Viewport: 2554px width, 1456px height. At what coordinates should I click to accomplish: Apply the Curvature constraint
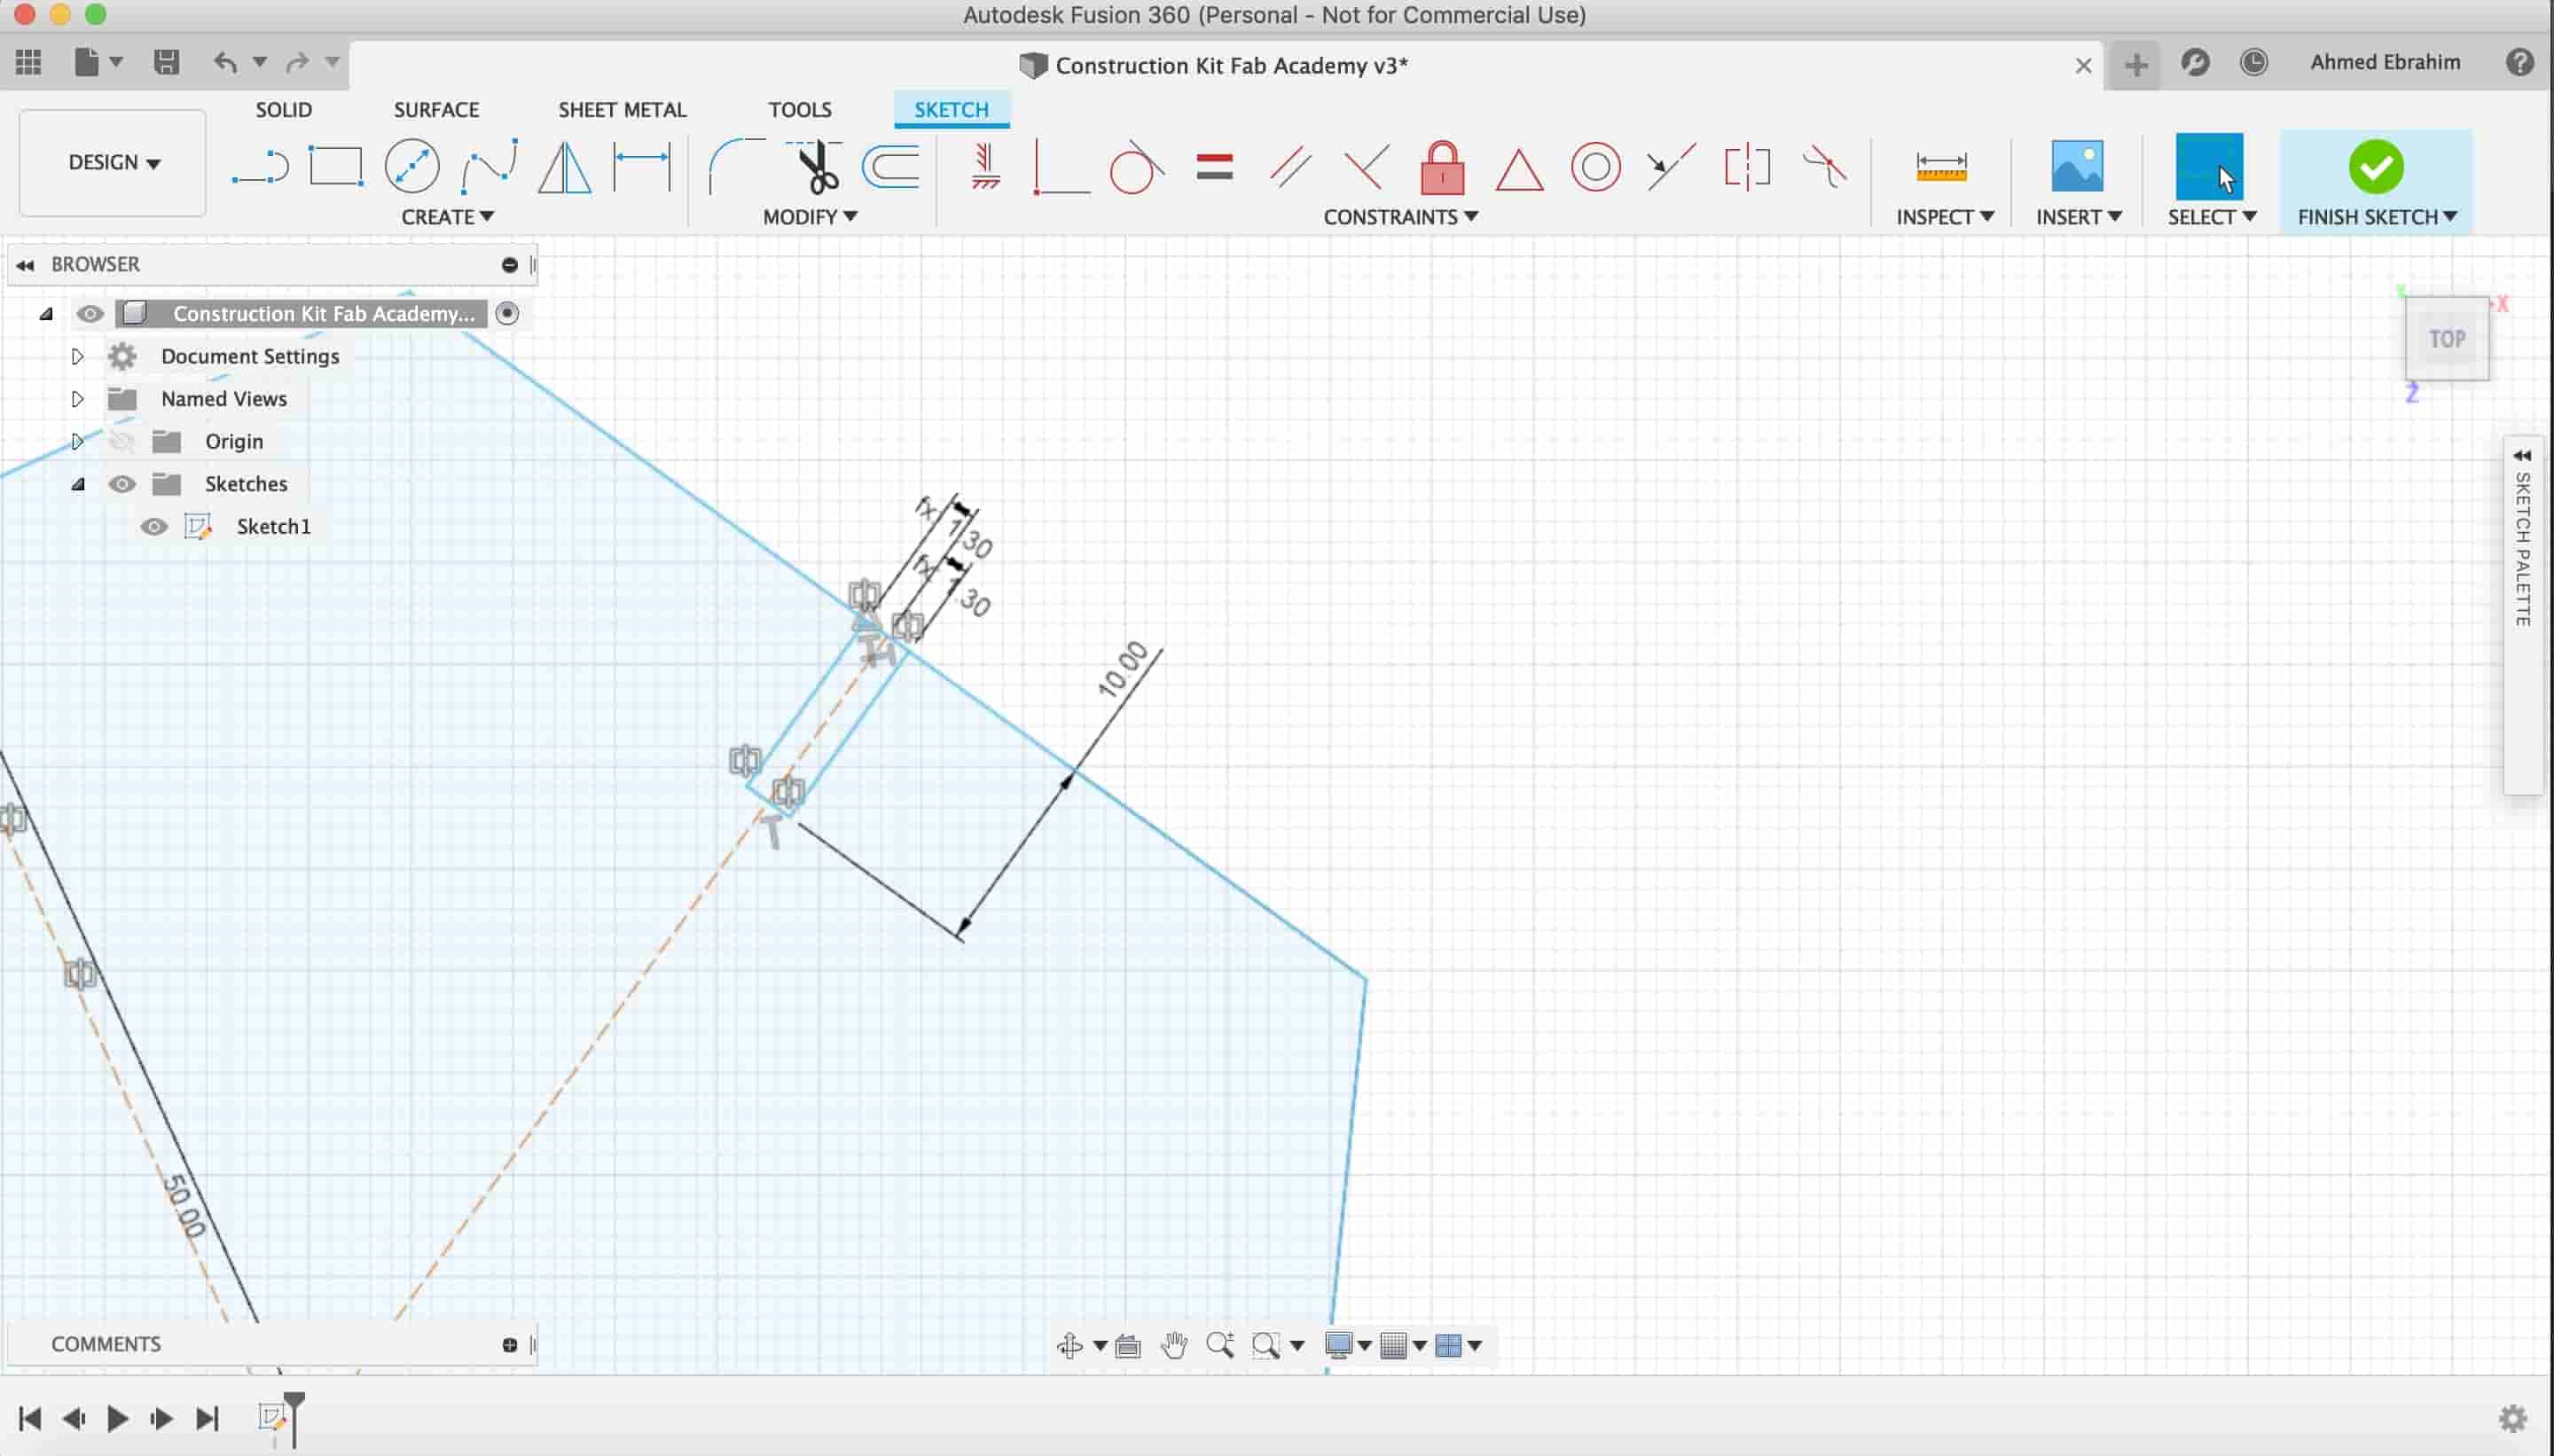1824,166
